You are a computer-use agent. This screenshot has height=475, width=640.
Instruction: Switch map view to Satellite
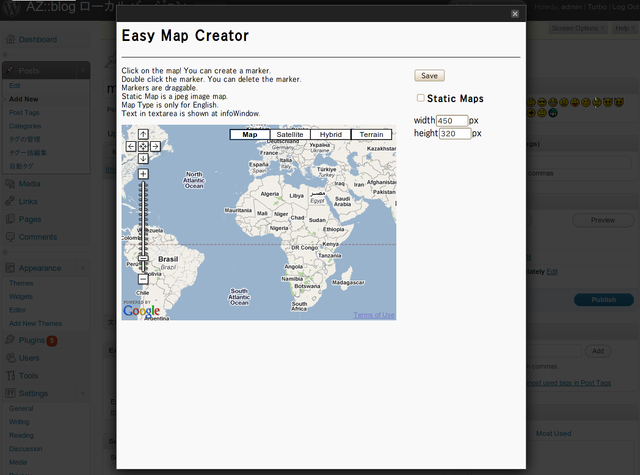click(290, 134)
